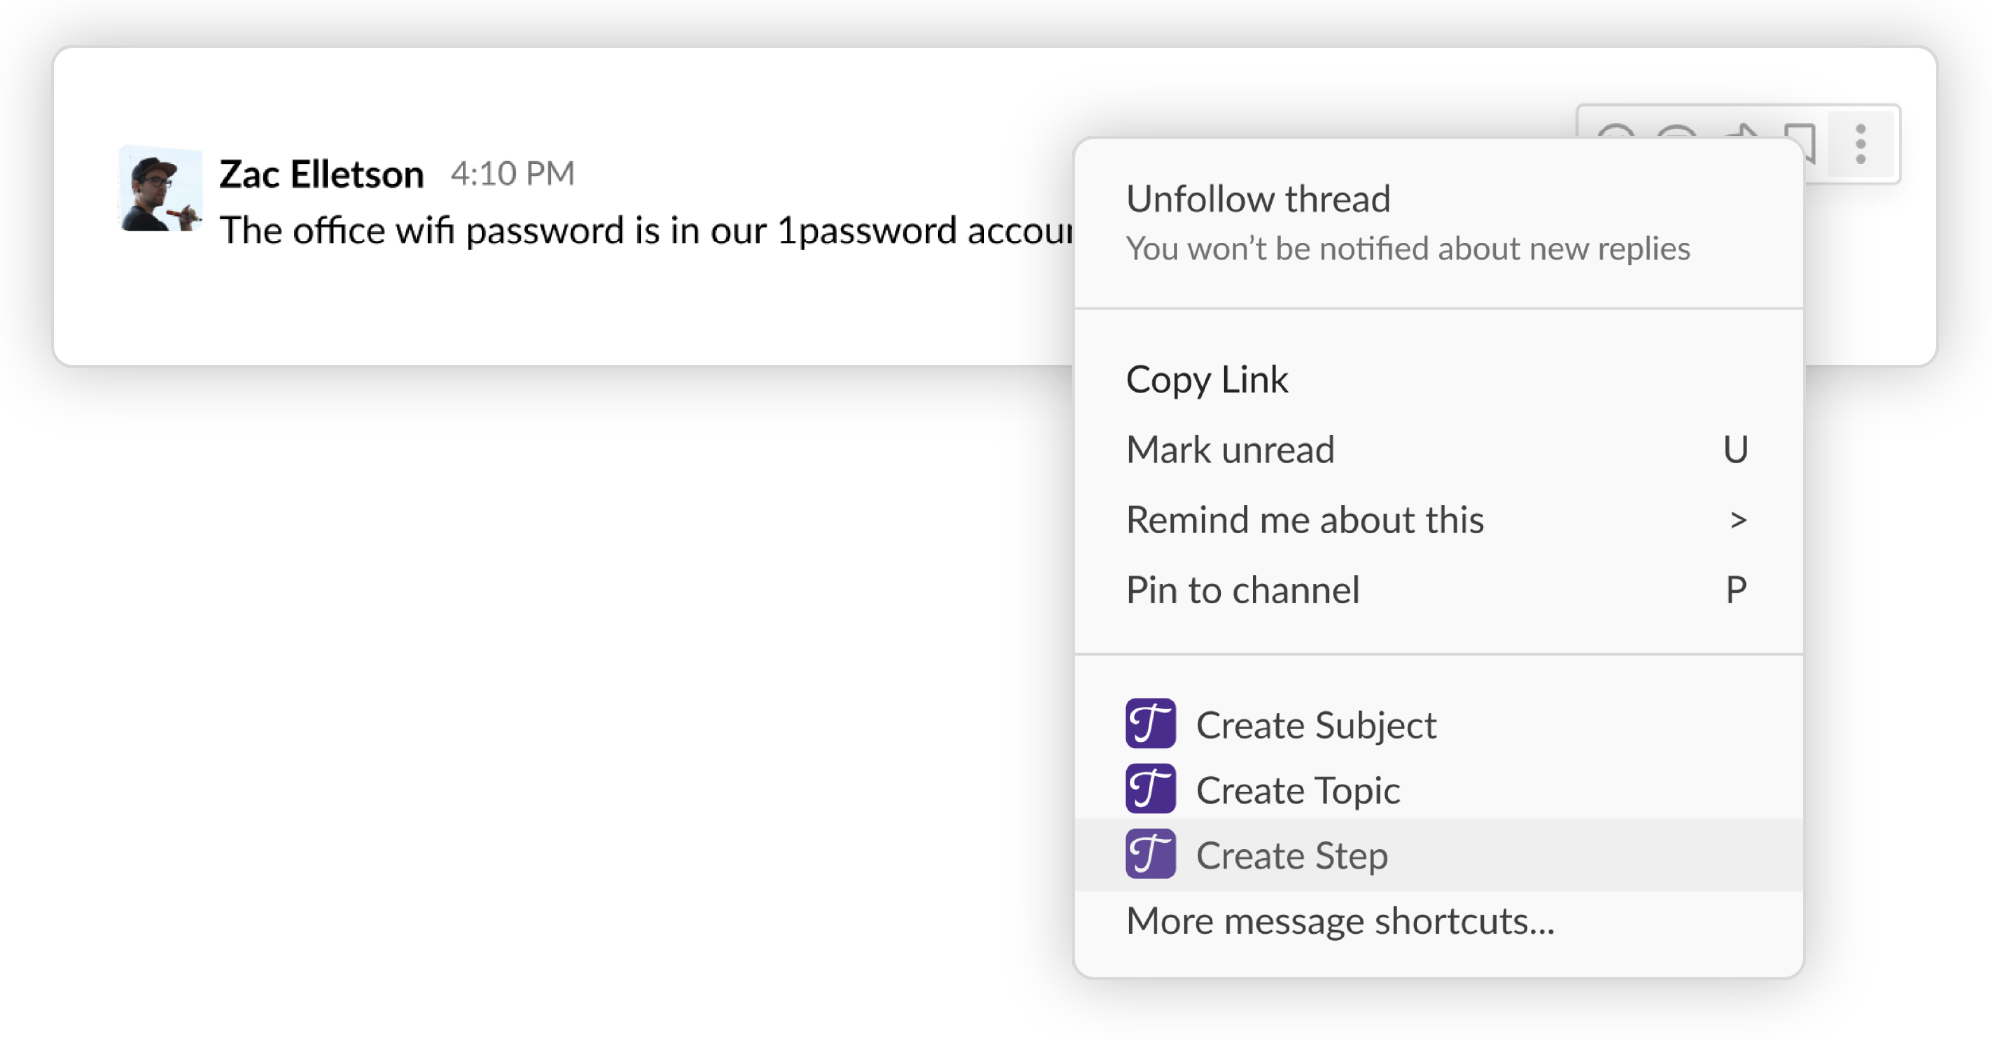1992x1040 pixels.
Task: Choose the Create Step shortcut
Action: (1291, 856)
